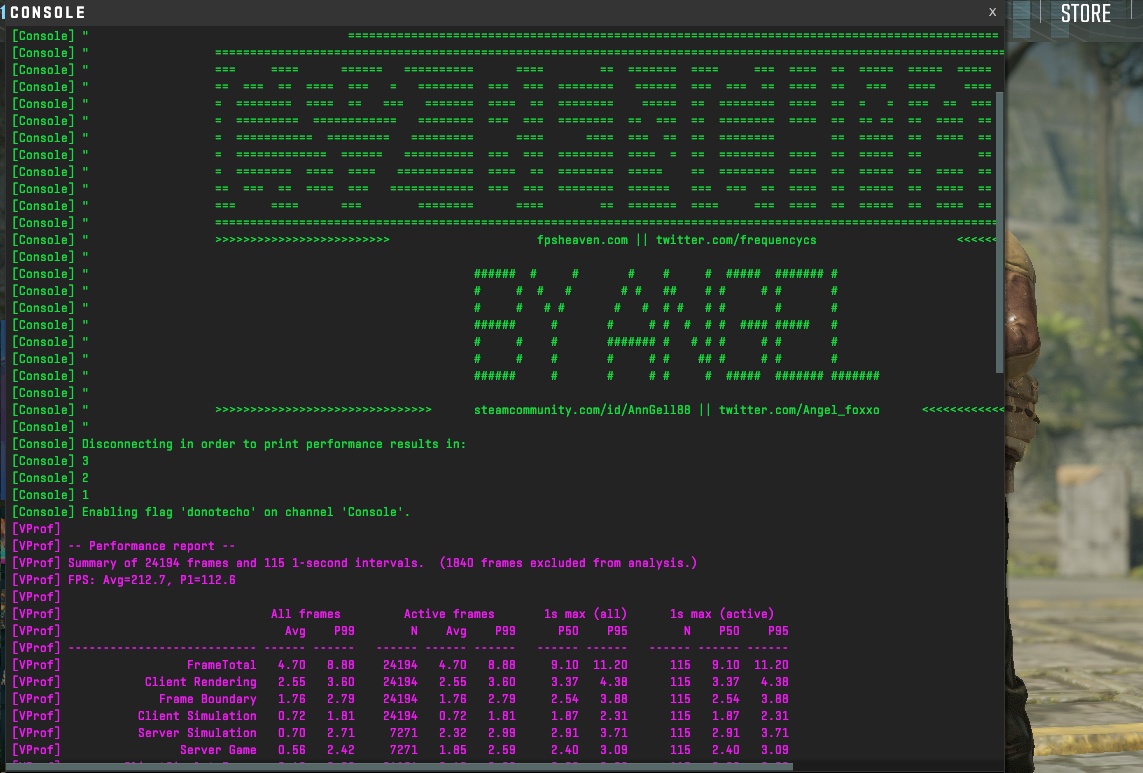Click the 'All frames' column header

(x=305, y=614)
